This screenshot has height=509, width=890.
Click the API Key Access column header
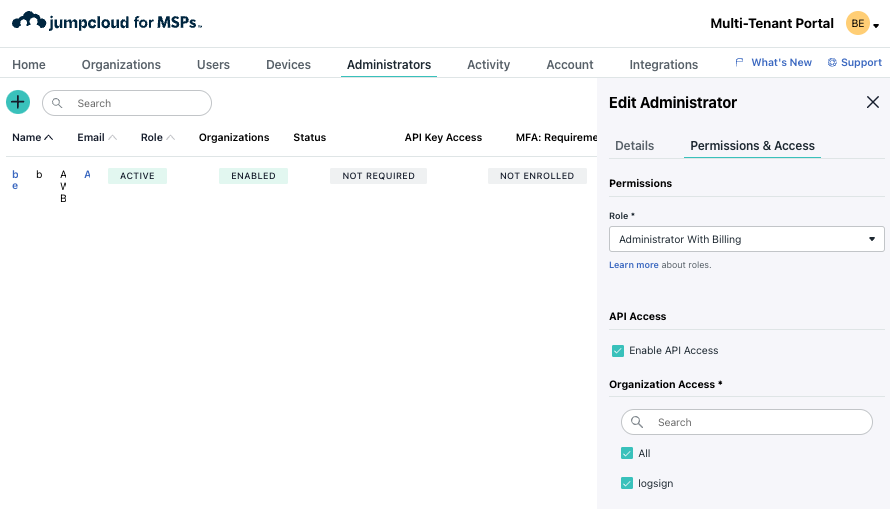point(443,137)
